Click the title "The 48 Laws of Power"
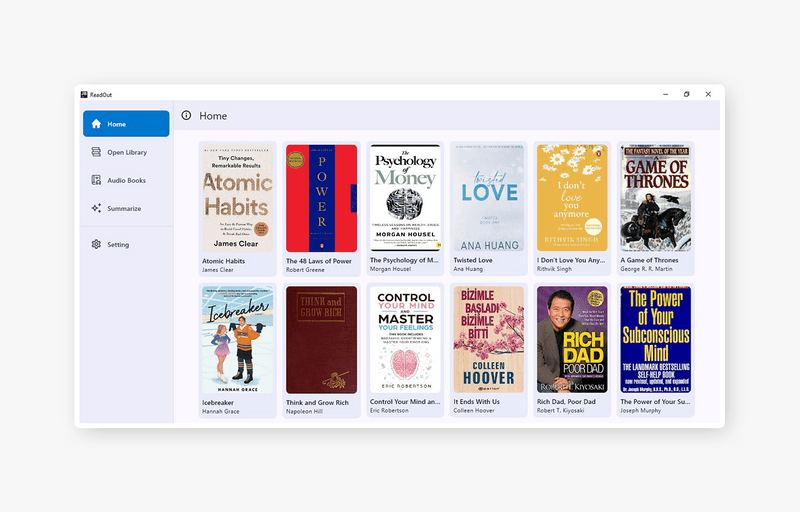The image size is (800, 512). 319,261
